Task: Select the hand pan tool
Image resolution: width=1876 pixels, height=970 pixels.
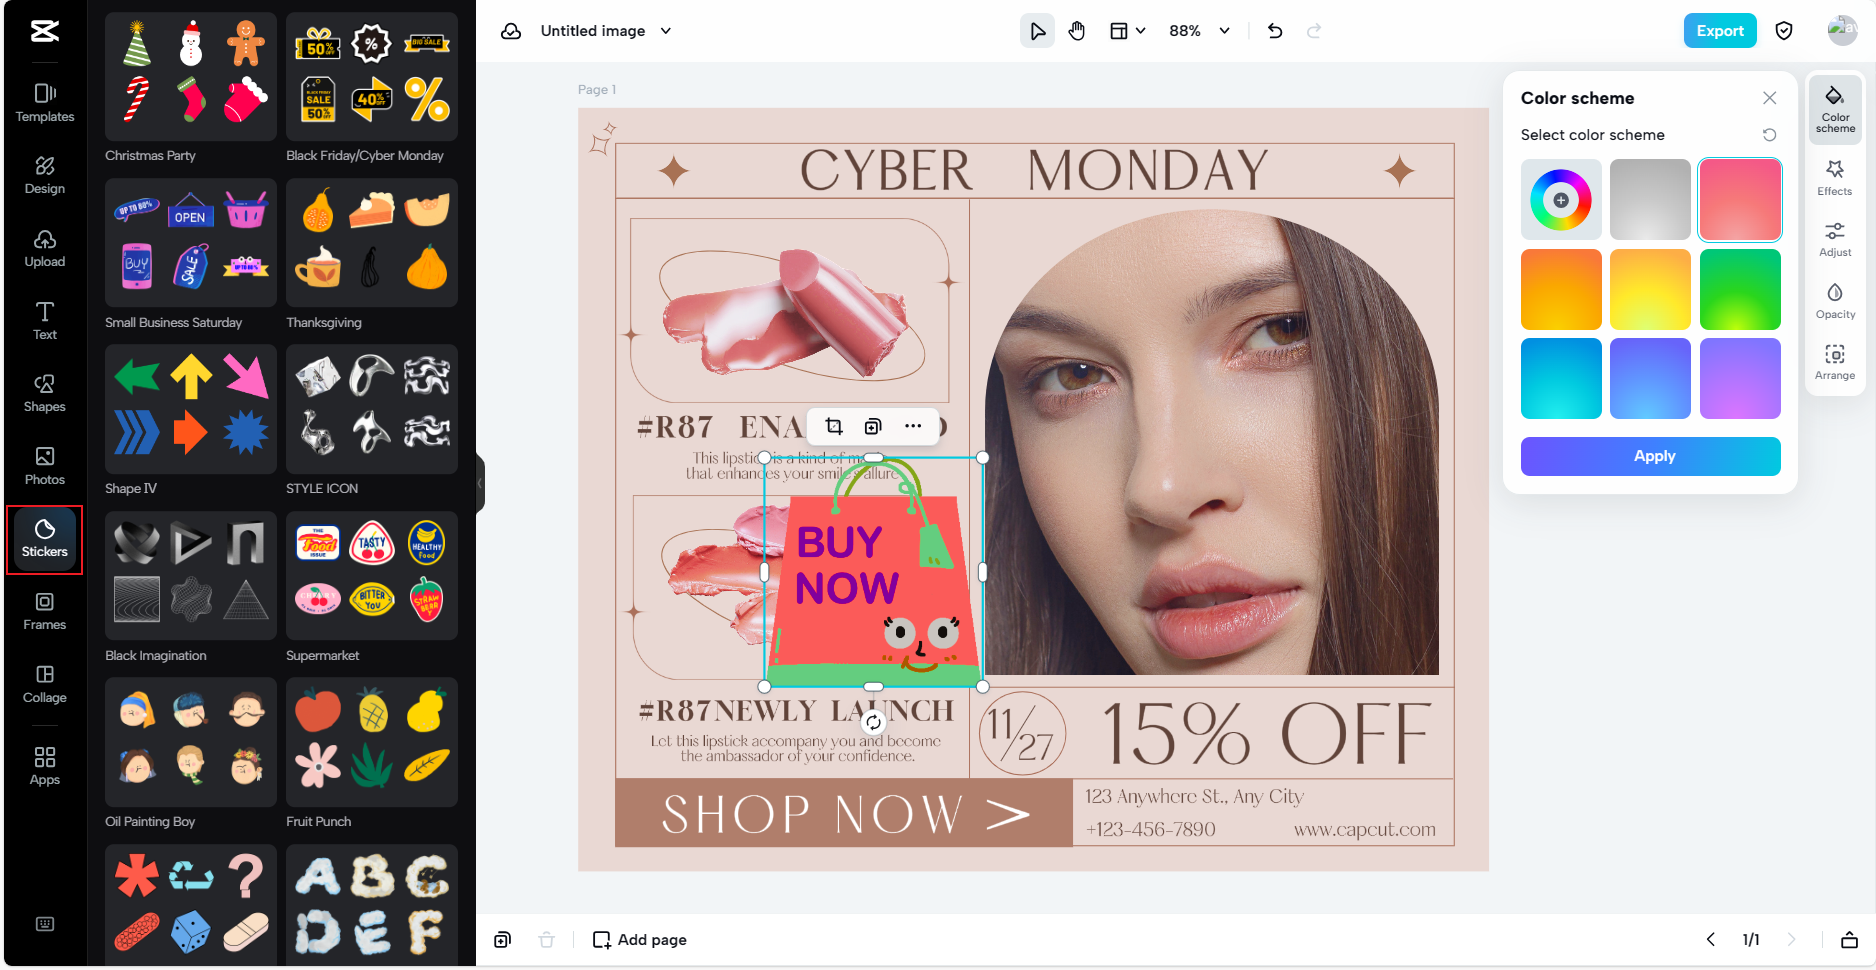Action: pos(1076,31)
